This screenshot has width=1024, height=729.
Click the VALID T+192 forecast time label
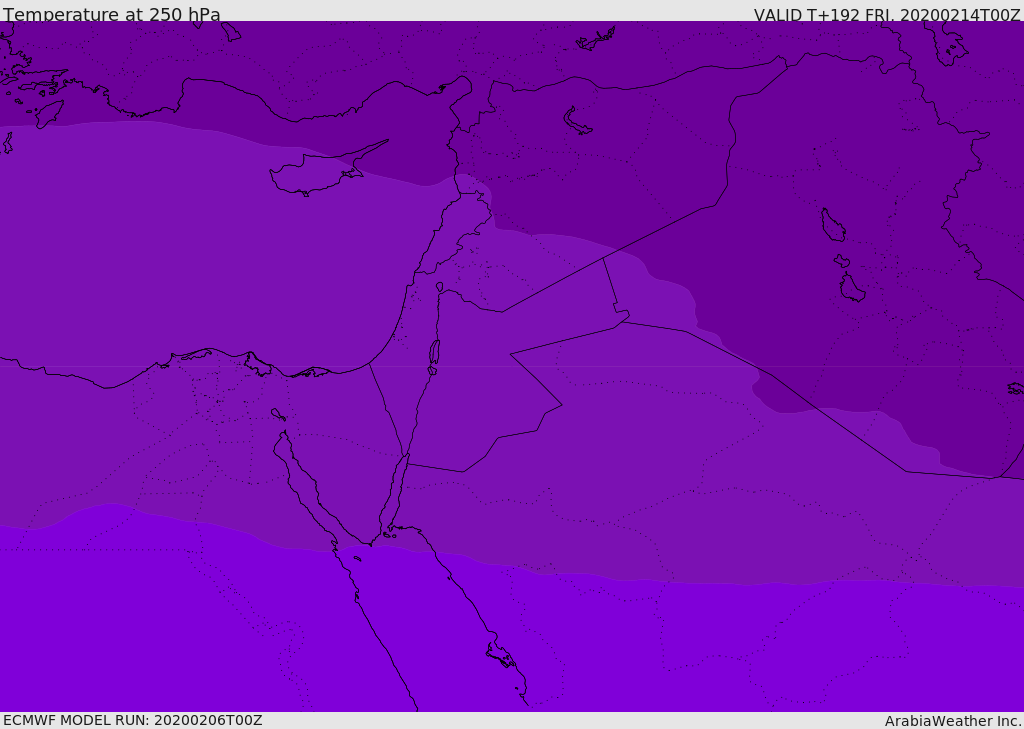886,15
